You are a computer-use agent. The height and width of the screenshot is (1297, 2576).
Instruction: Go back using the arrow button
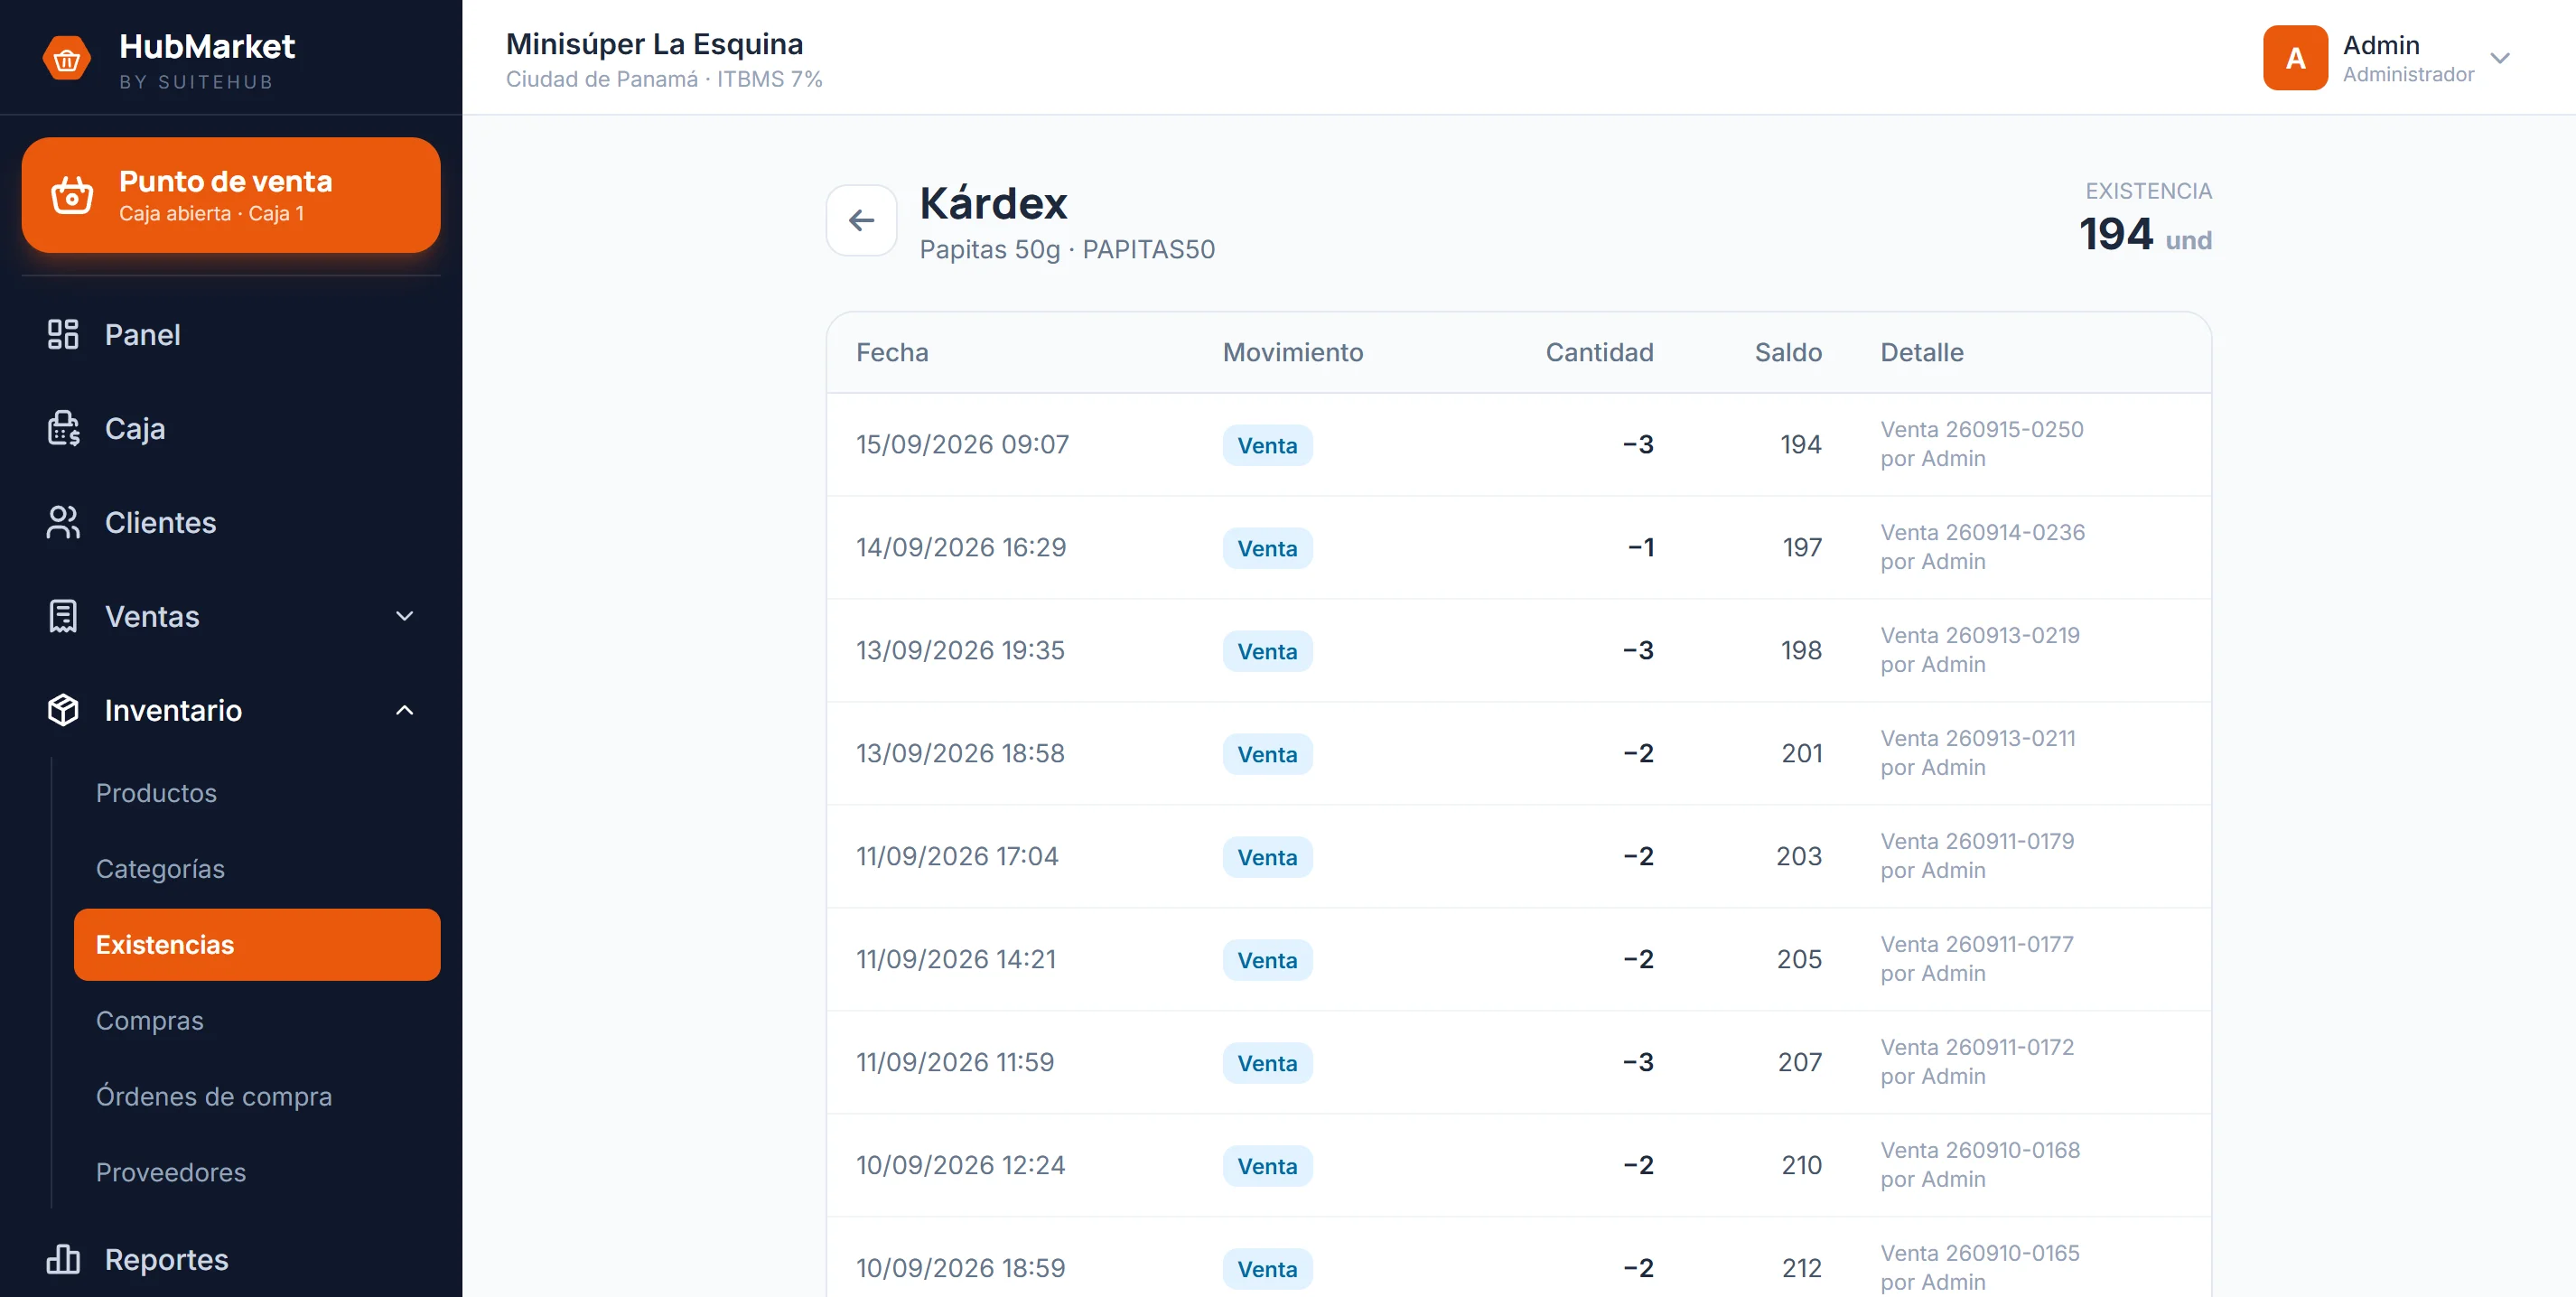(x=861, y=220)
